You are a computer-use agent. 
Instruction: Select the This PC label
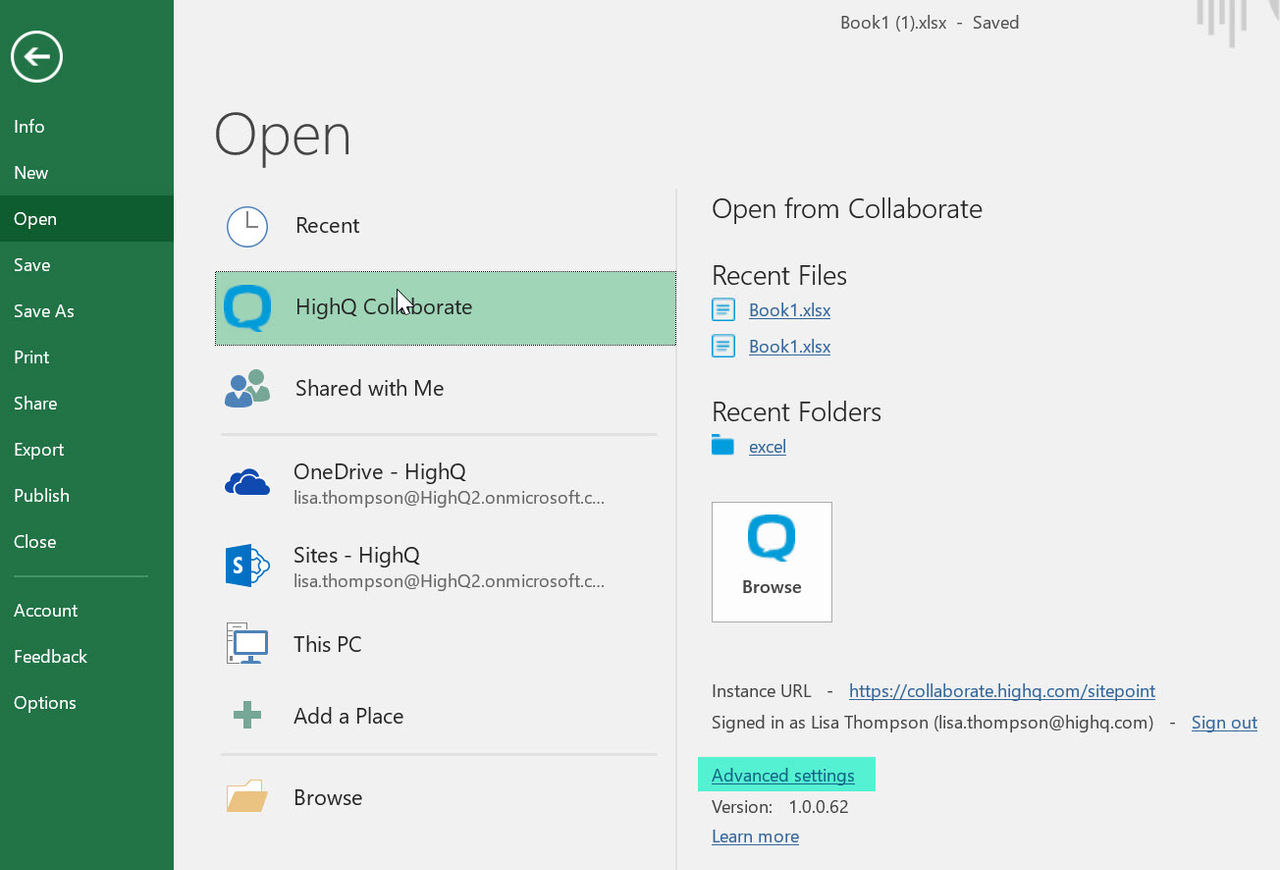(x=327, y=644)
